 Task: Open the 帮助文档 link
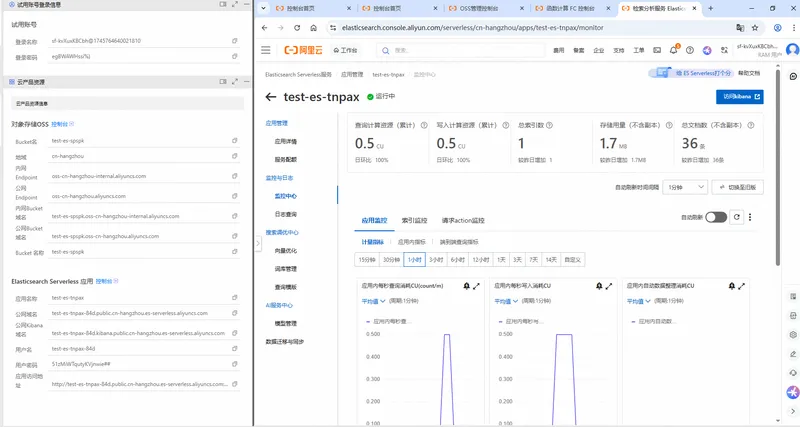pyautogui.click(x=749, y=73)
